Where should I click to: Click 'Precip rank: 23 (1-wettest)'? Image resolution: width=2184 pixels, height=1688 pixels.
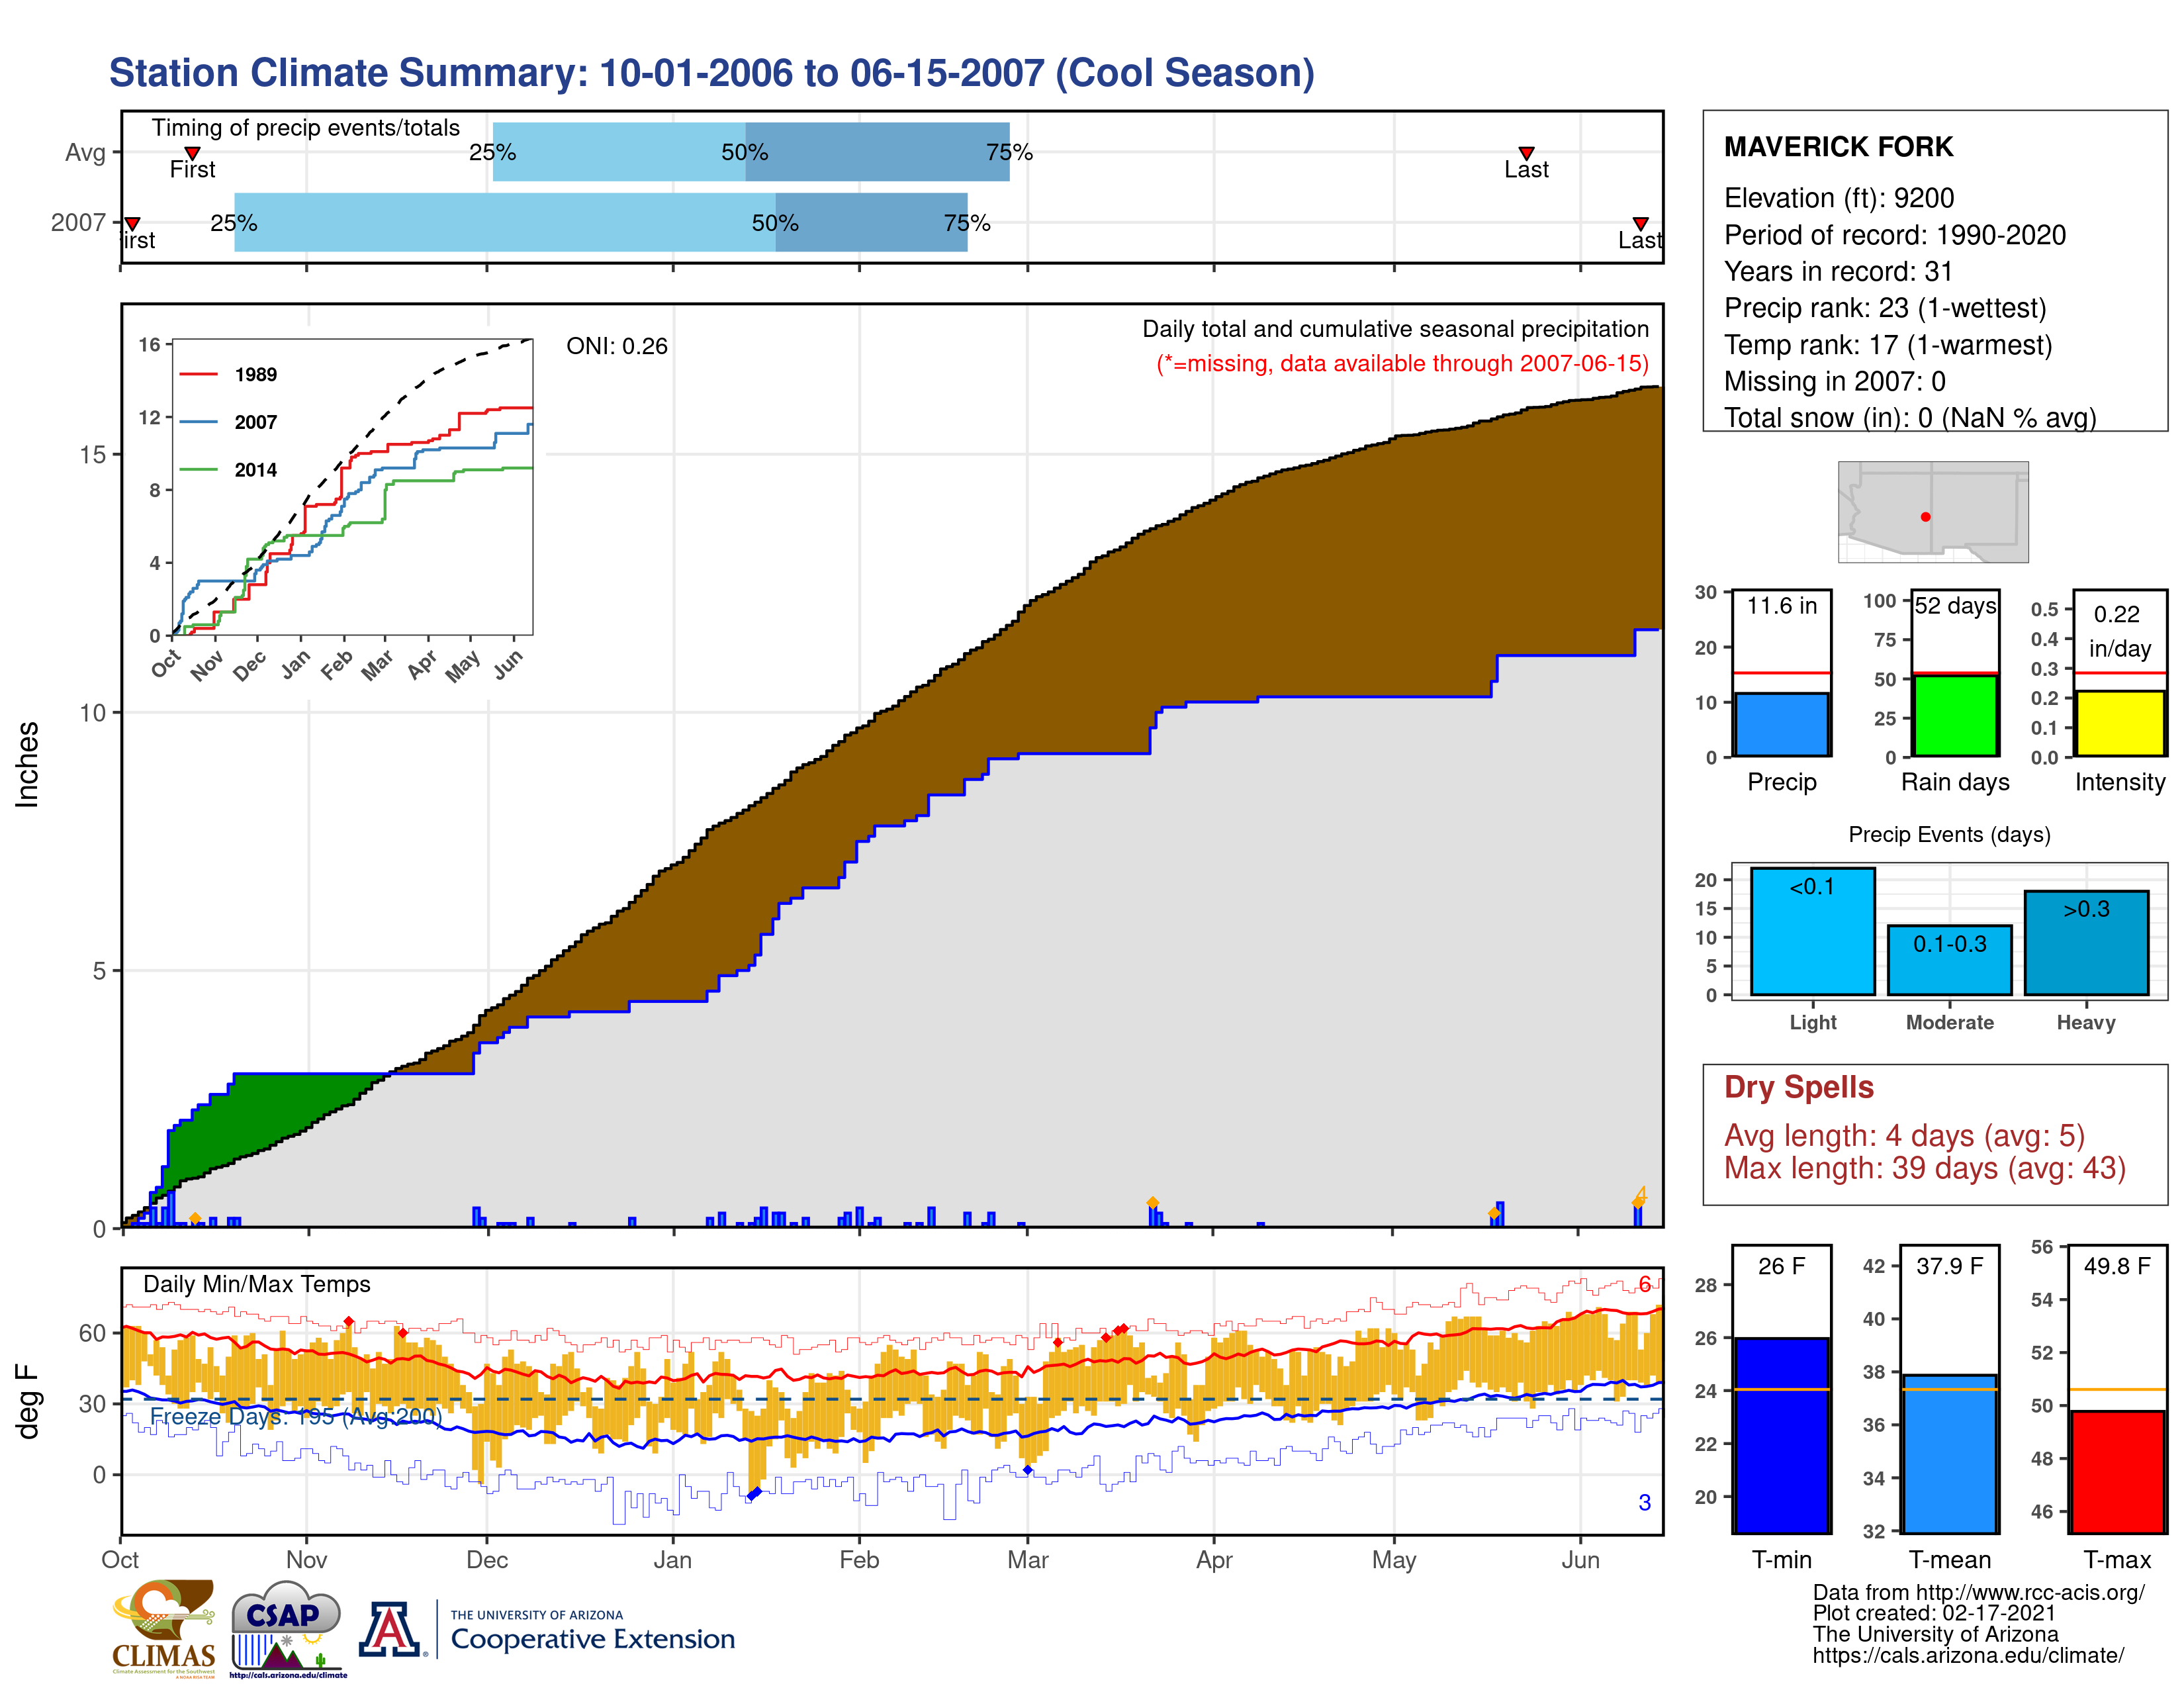1885,308
